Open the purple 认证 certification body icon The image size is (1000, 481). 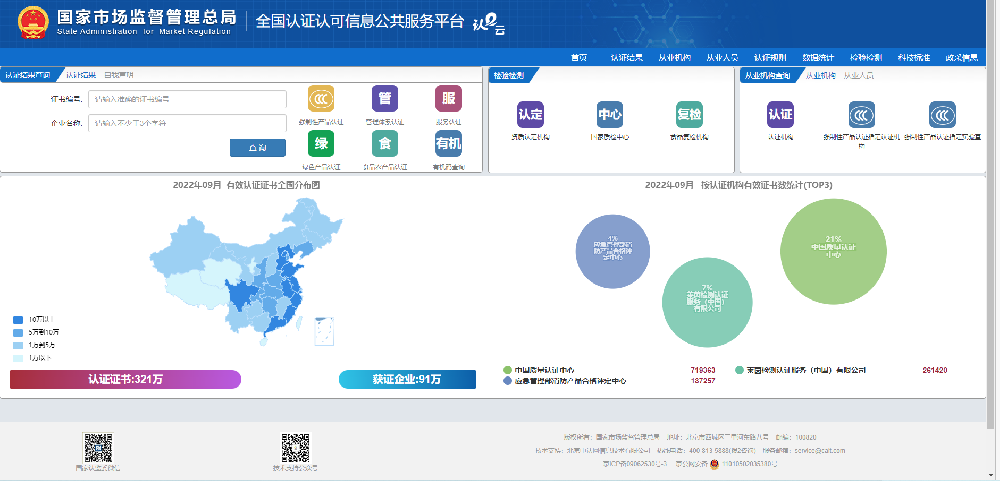(x=780, y=114)
